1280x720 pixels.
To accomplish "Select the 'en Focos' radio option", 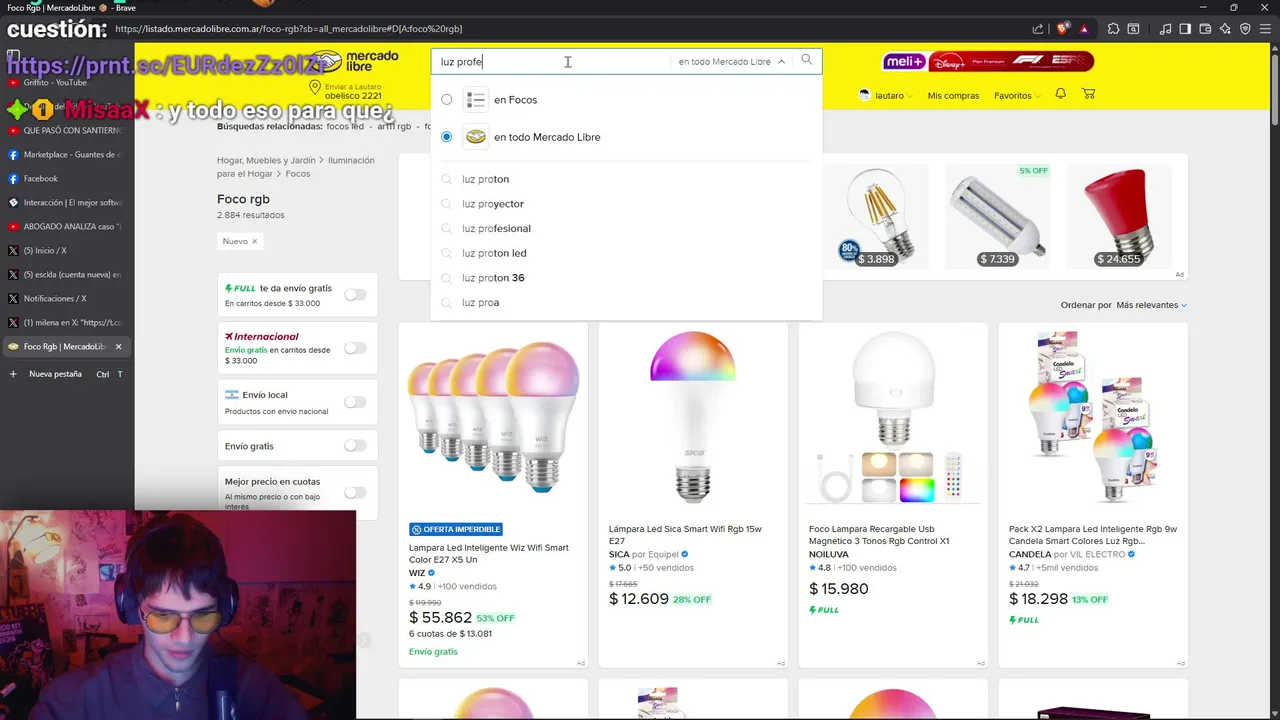I will point(446,99).
